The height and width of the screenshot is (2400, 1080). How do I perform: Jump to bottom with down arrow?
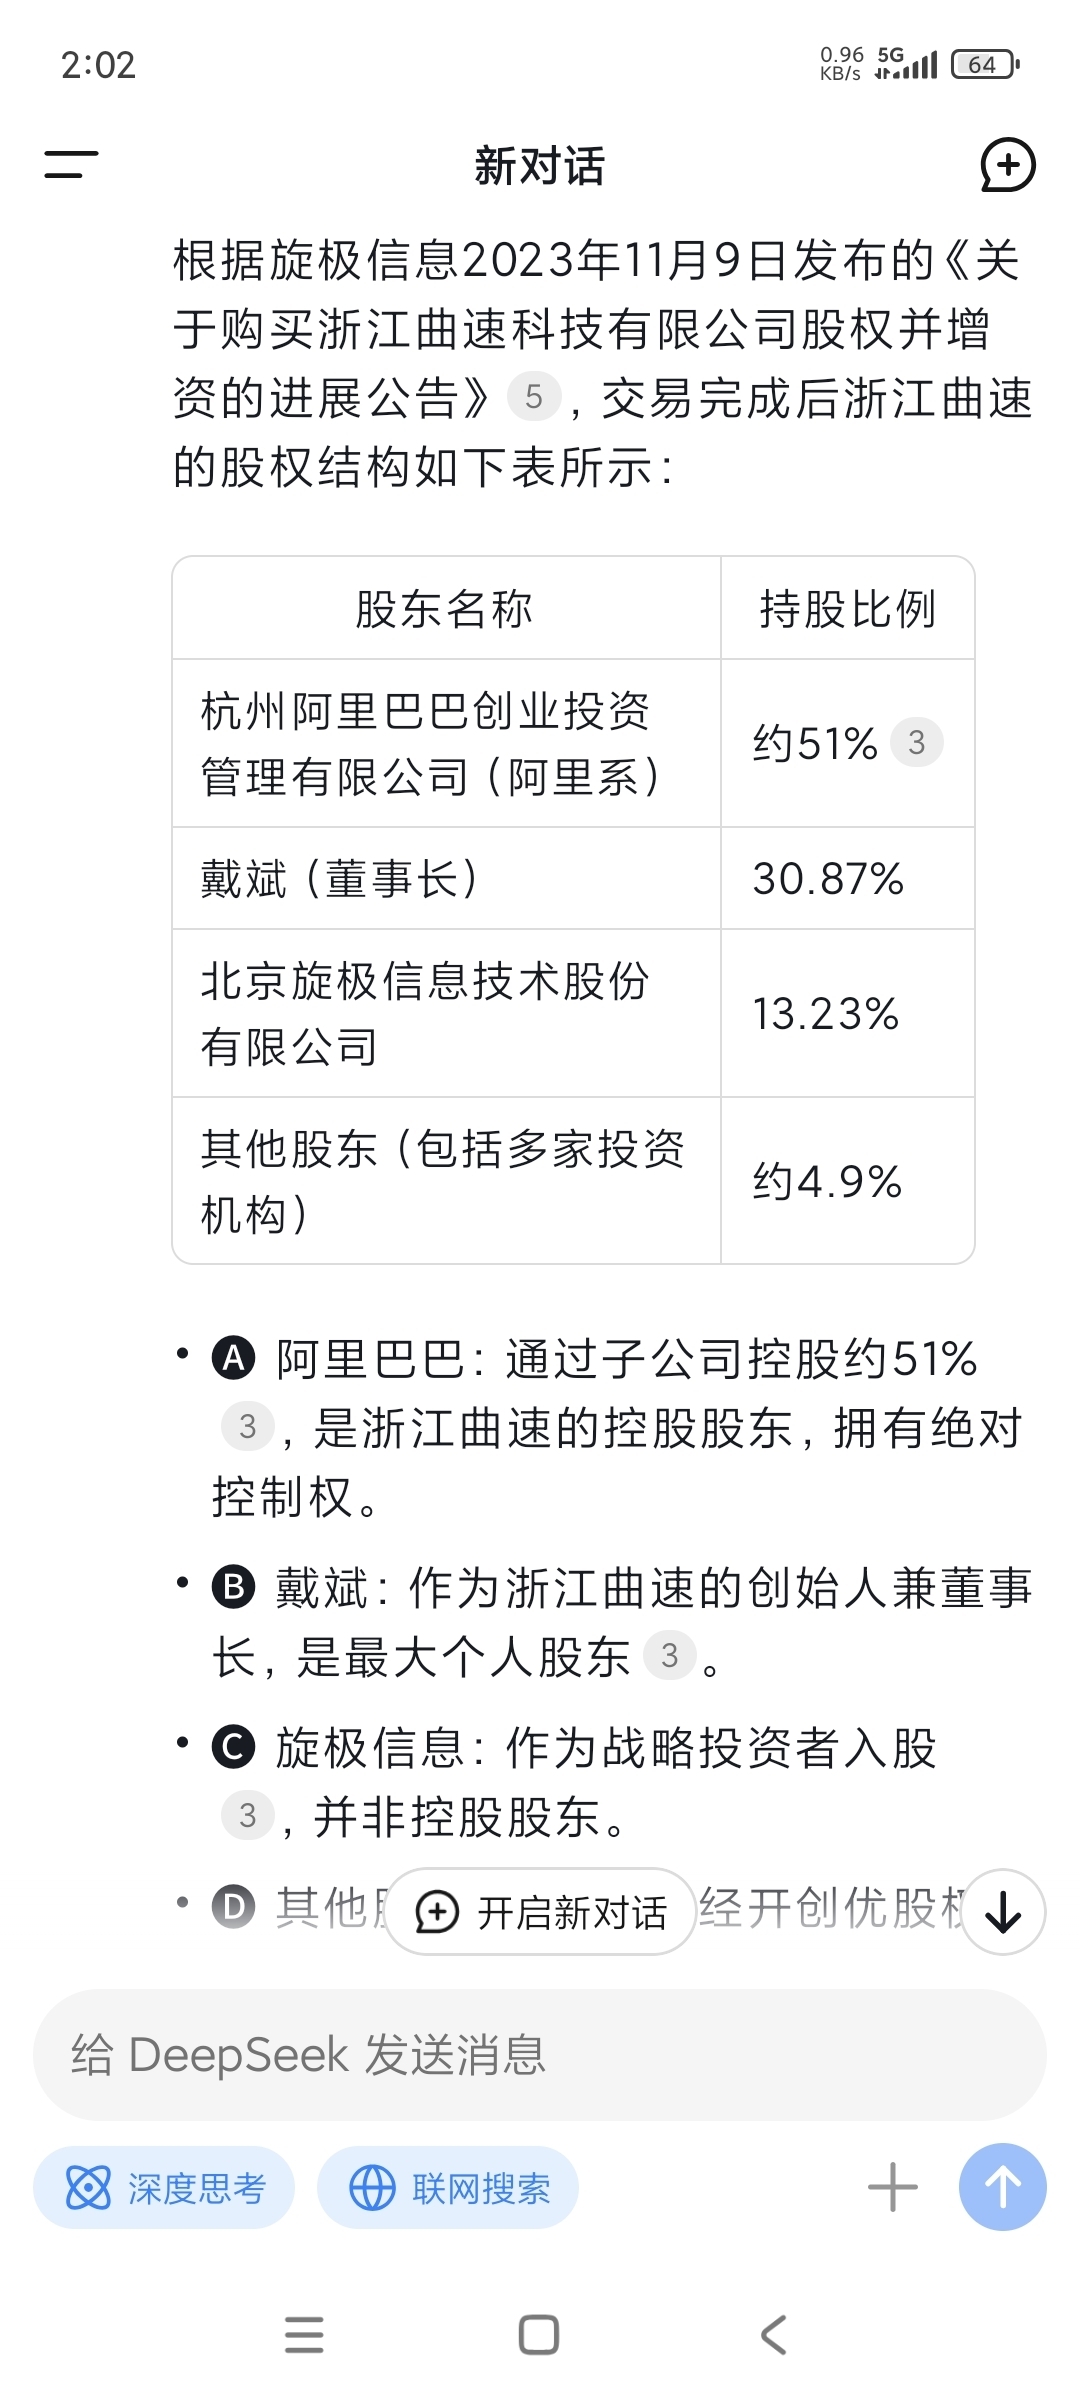pos(1003,1912)
